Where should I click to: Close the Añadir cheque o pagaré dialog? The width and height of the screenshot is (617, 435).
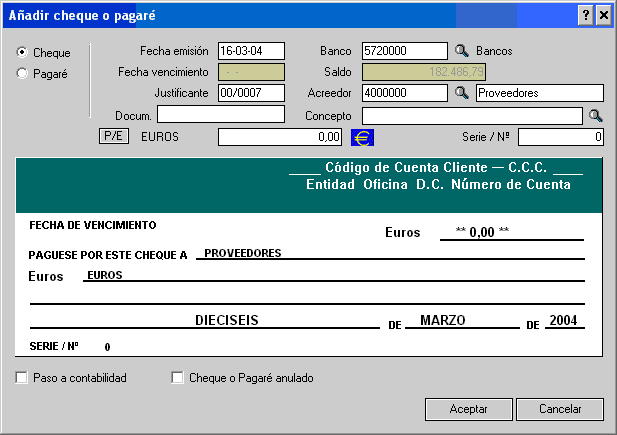point(603,16)
